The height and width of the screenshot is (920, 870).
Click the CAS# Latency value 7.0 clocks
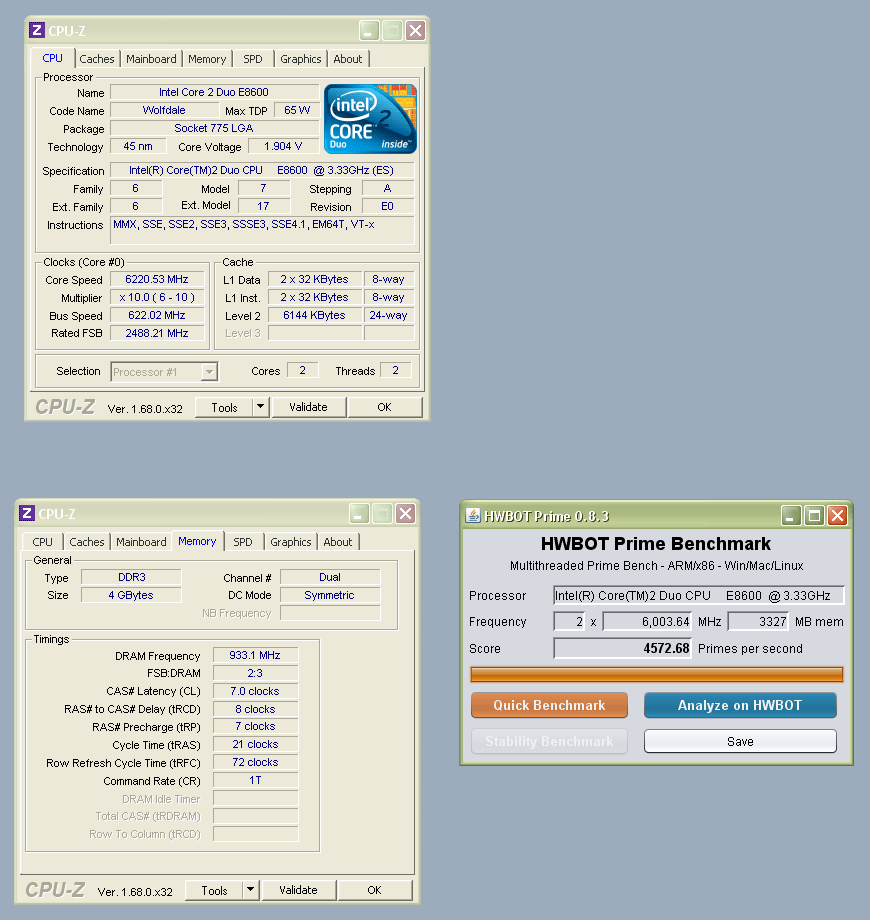coord(255,691)
